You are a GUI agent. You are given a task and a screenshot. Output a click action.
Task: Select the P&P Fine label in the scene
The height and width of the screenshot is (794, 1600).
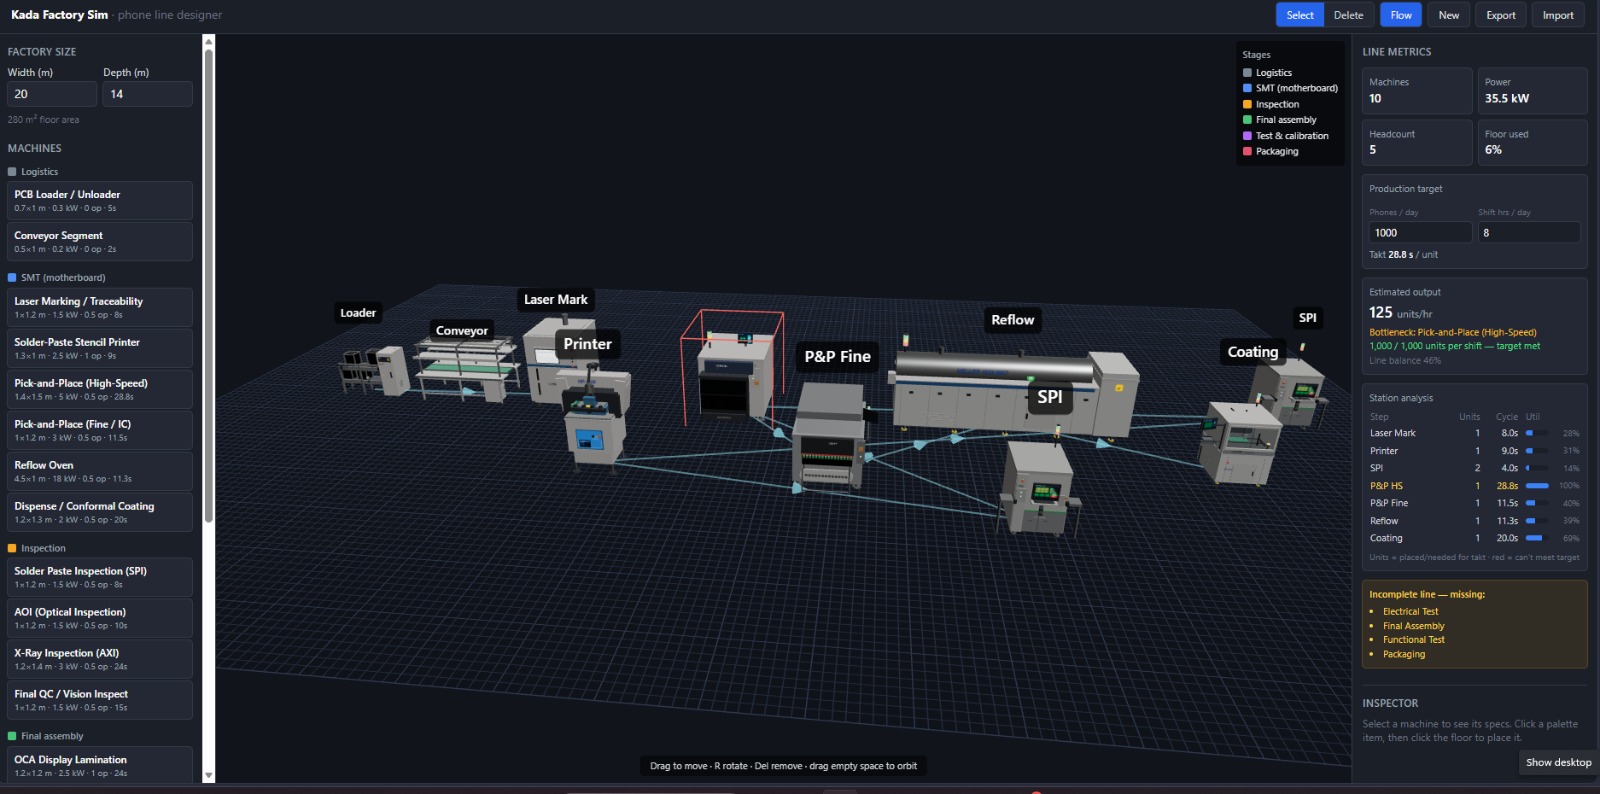click(x=838, y=356)
